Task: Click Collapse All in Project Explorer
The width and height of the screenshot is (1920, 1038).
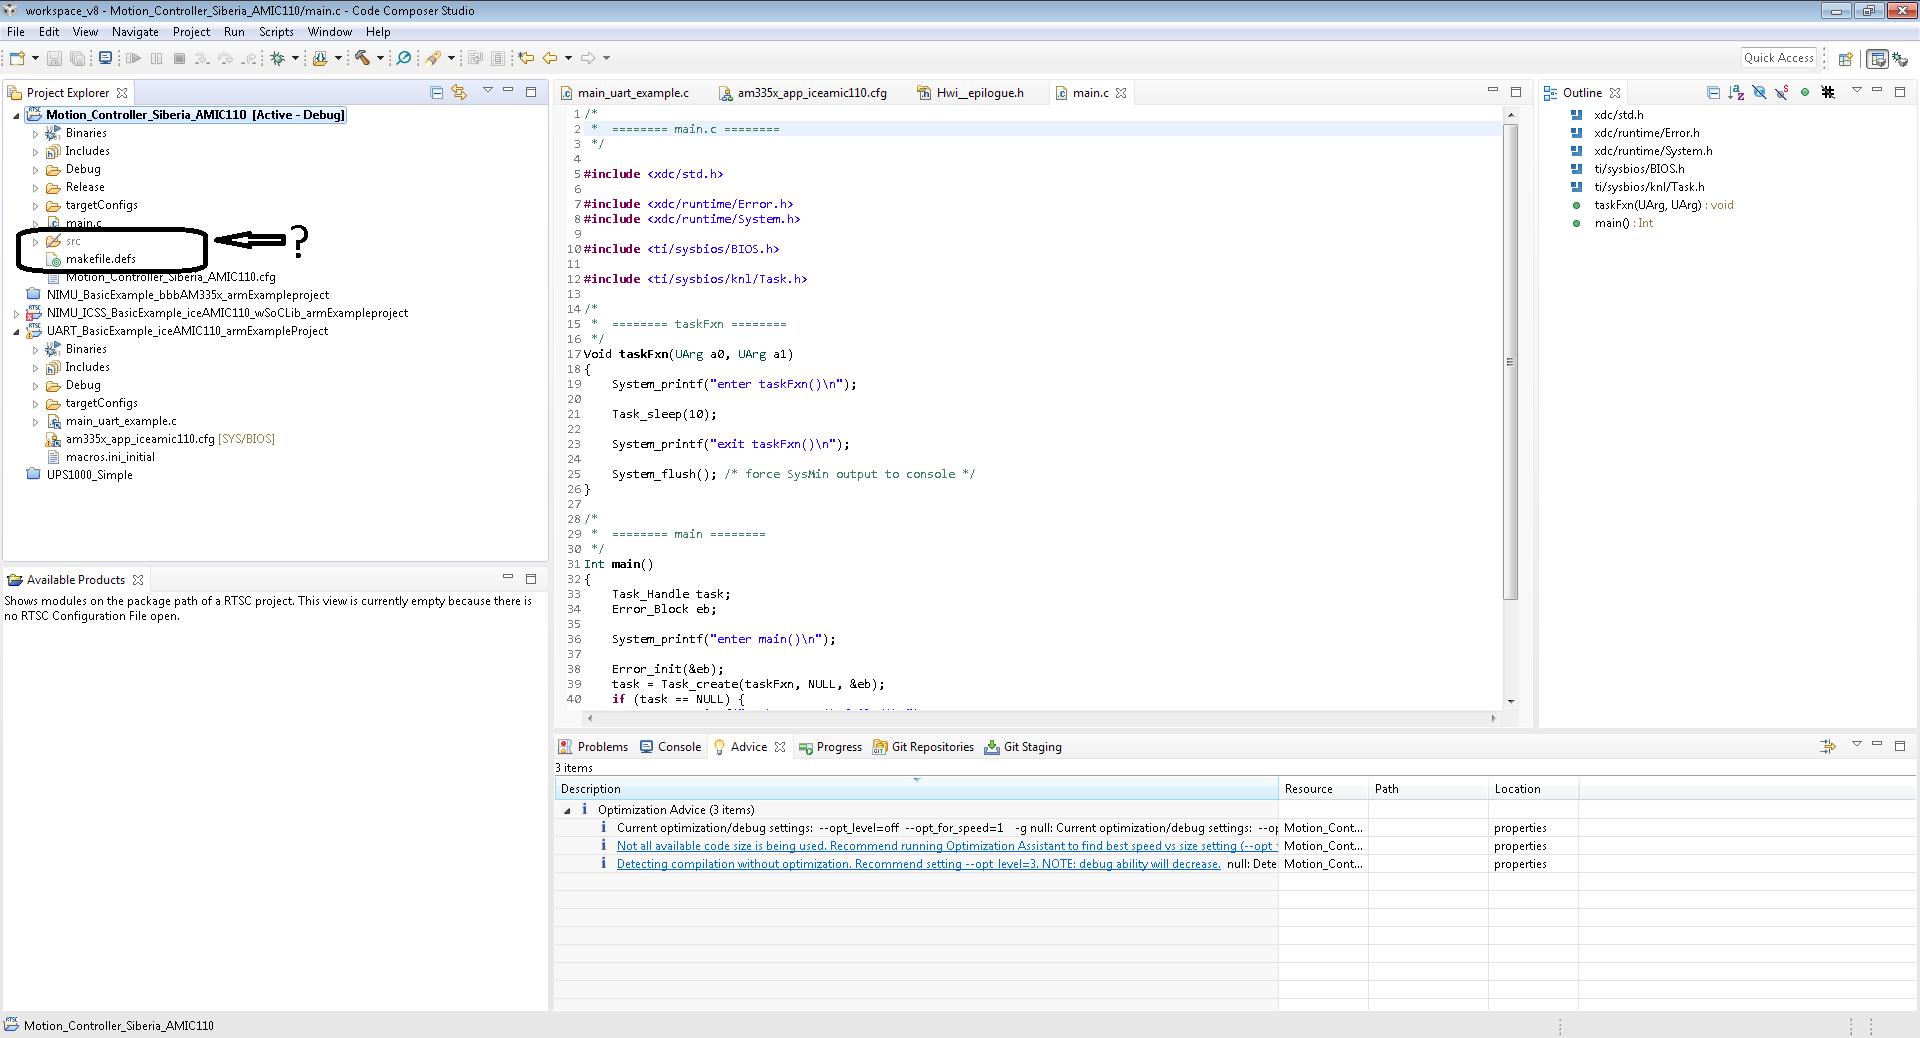Action: click(x=437, y=92)
